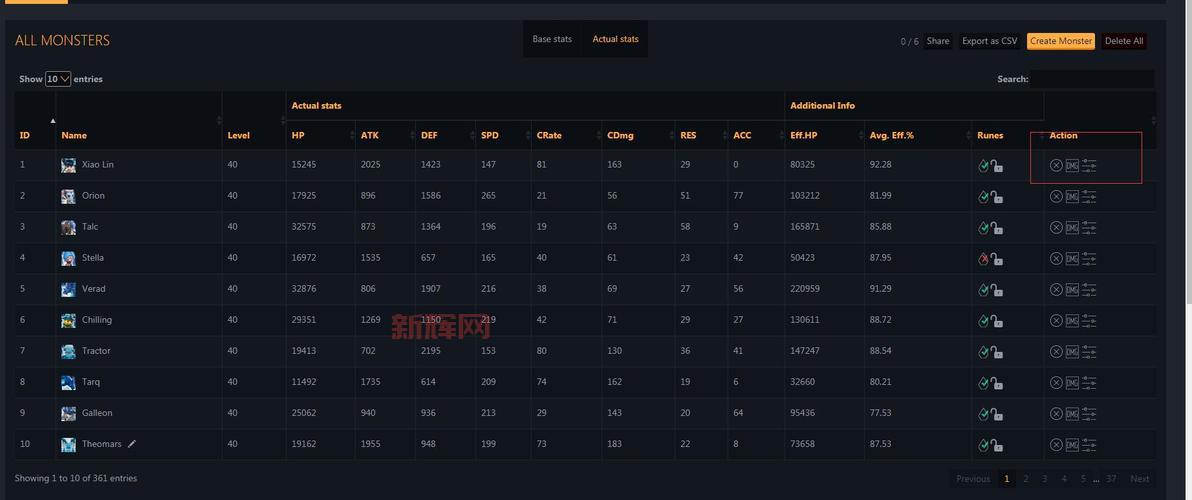
Task: Open settings sliders icon for Talc
Action: [1089, 228]
